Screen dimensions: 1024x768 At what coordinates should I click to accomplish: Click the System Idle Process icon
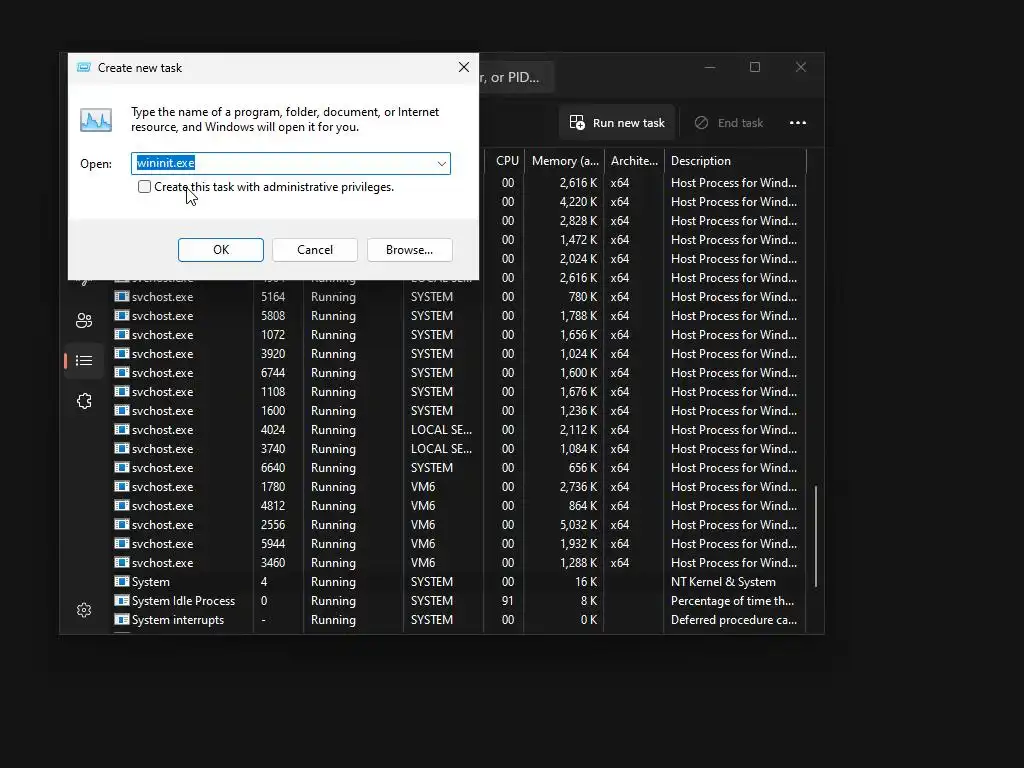coord(121,600)
